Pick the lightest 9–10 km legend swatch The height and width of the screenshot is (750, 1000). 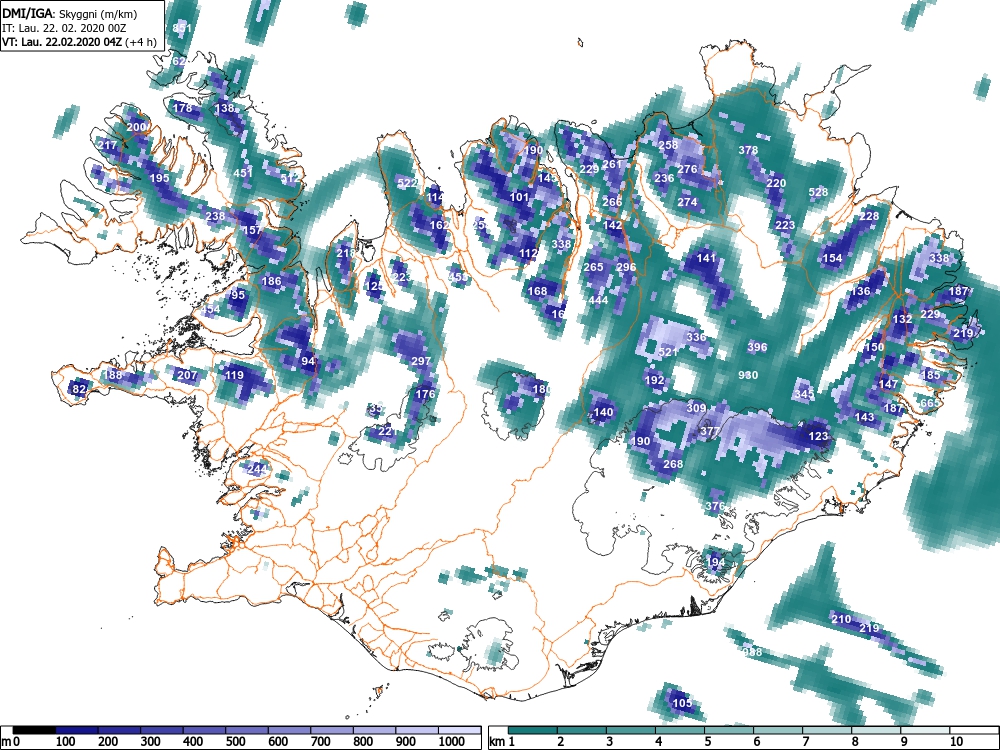pyautogui.click(x=925, y=730)
